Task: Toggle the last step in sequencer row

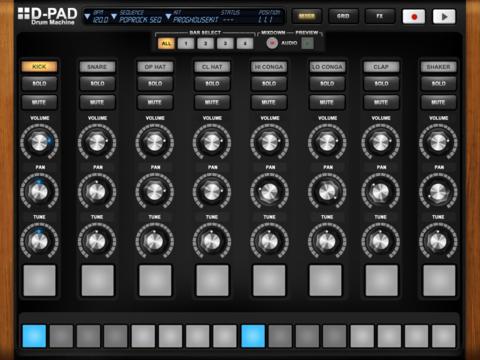Action: [444, 336]
